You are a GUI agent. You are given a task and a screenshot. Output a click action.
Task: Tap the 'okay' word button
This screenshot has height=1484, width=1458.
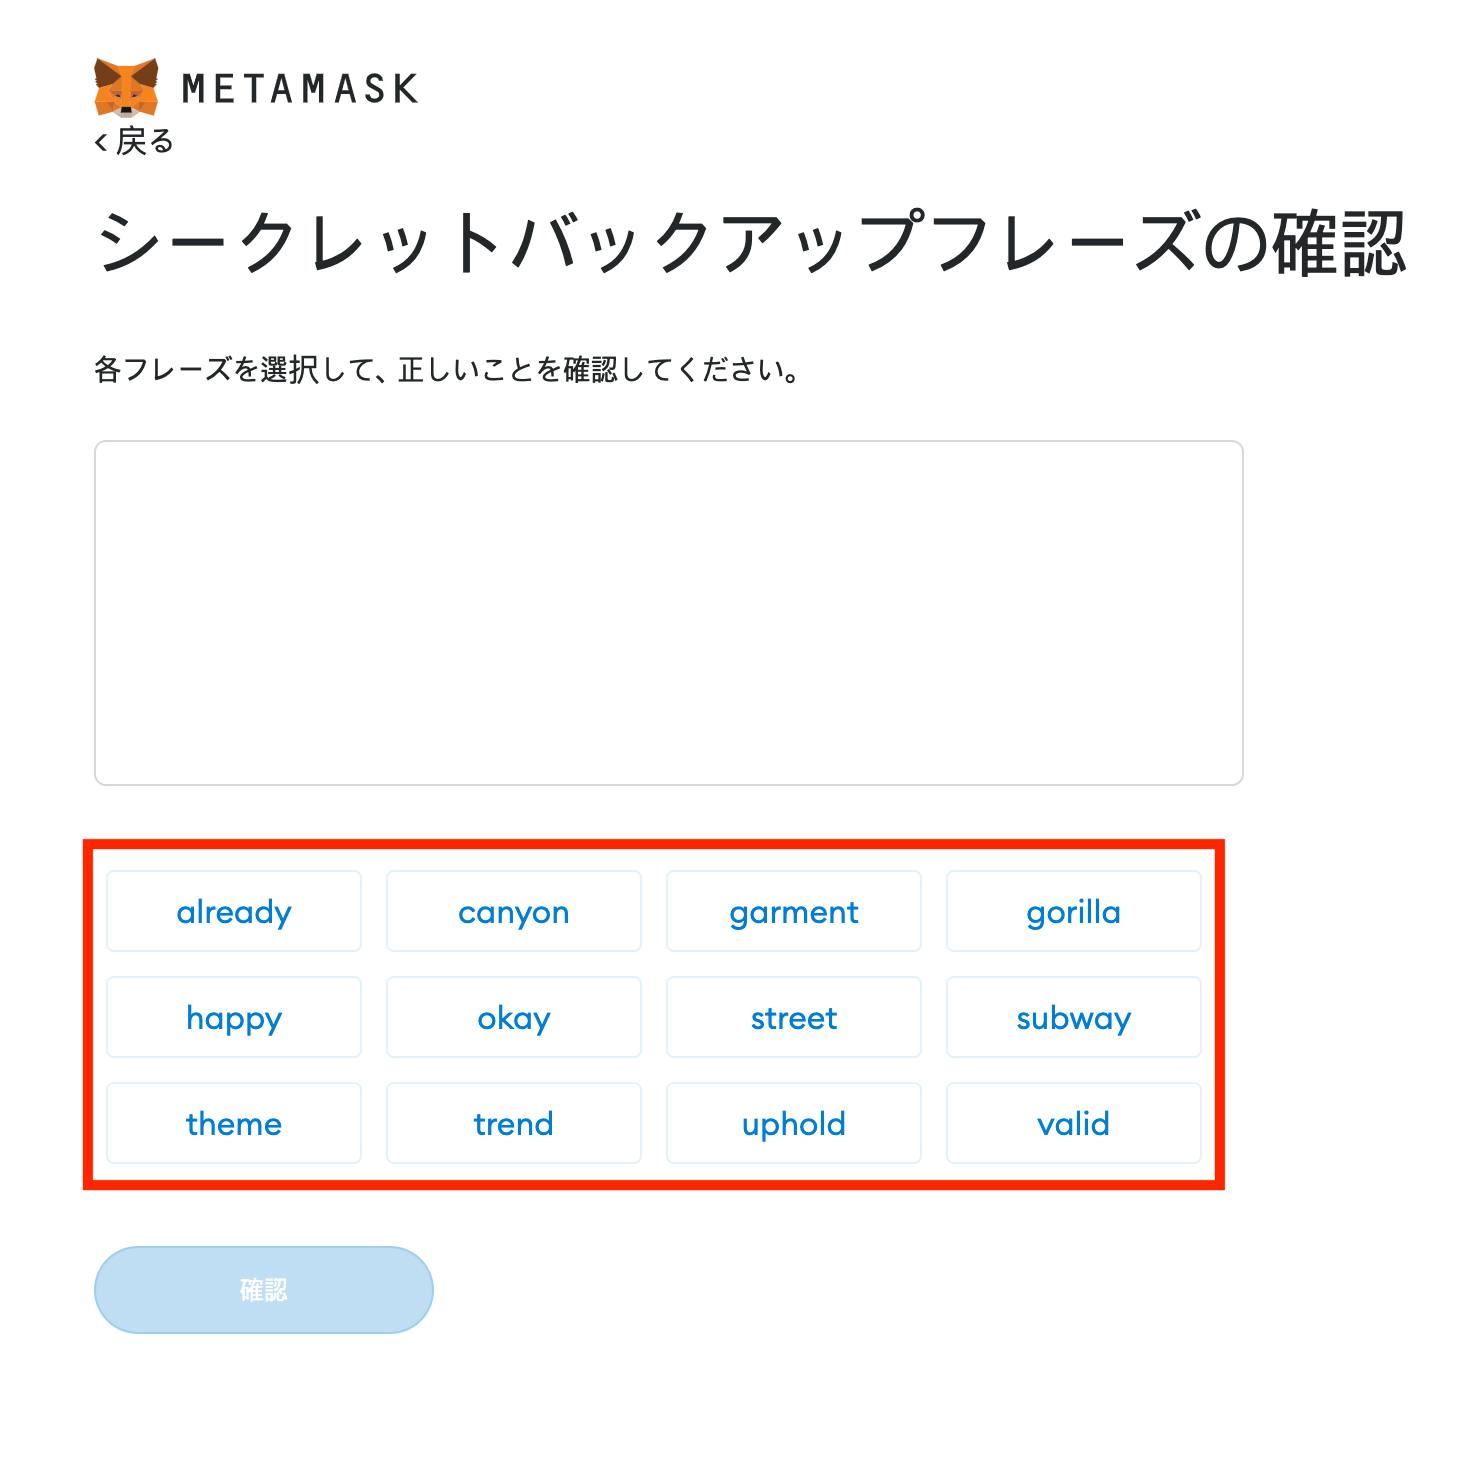[514, 1017]
